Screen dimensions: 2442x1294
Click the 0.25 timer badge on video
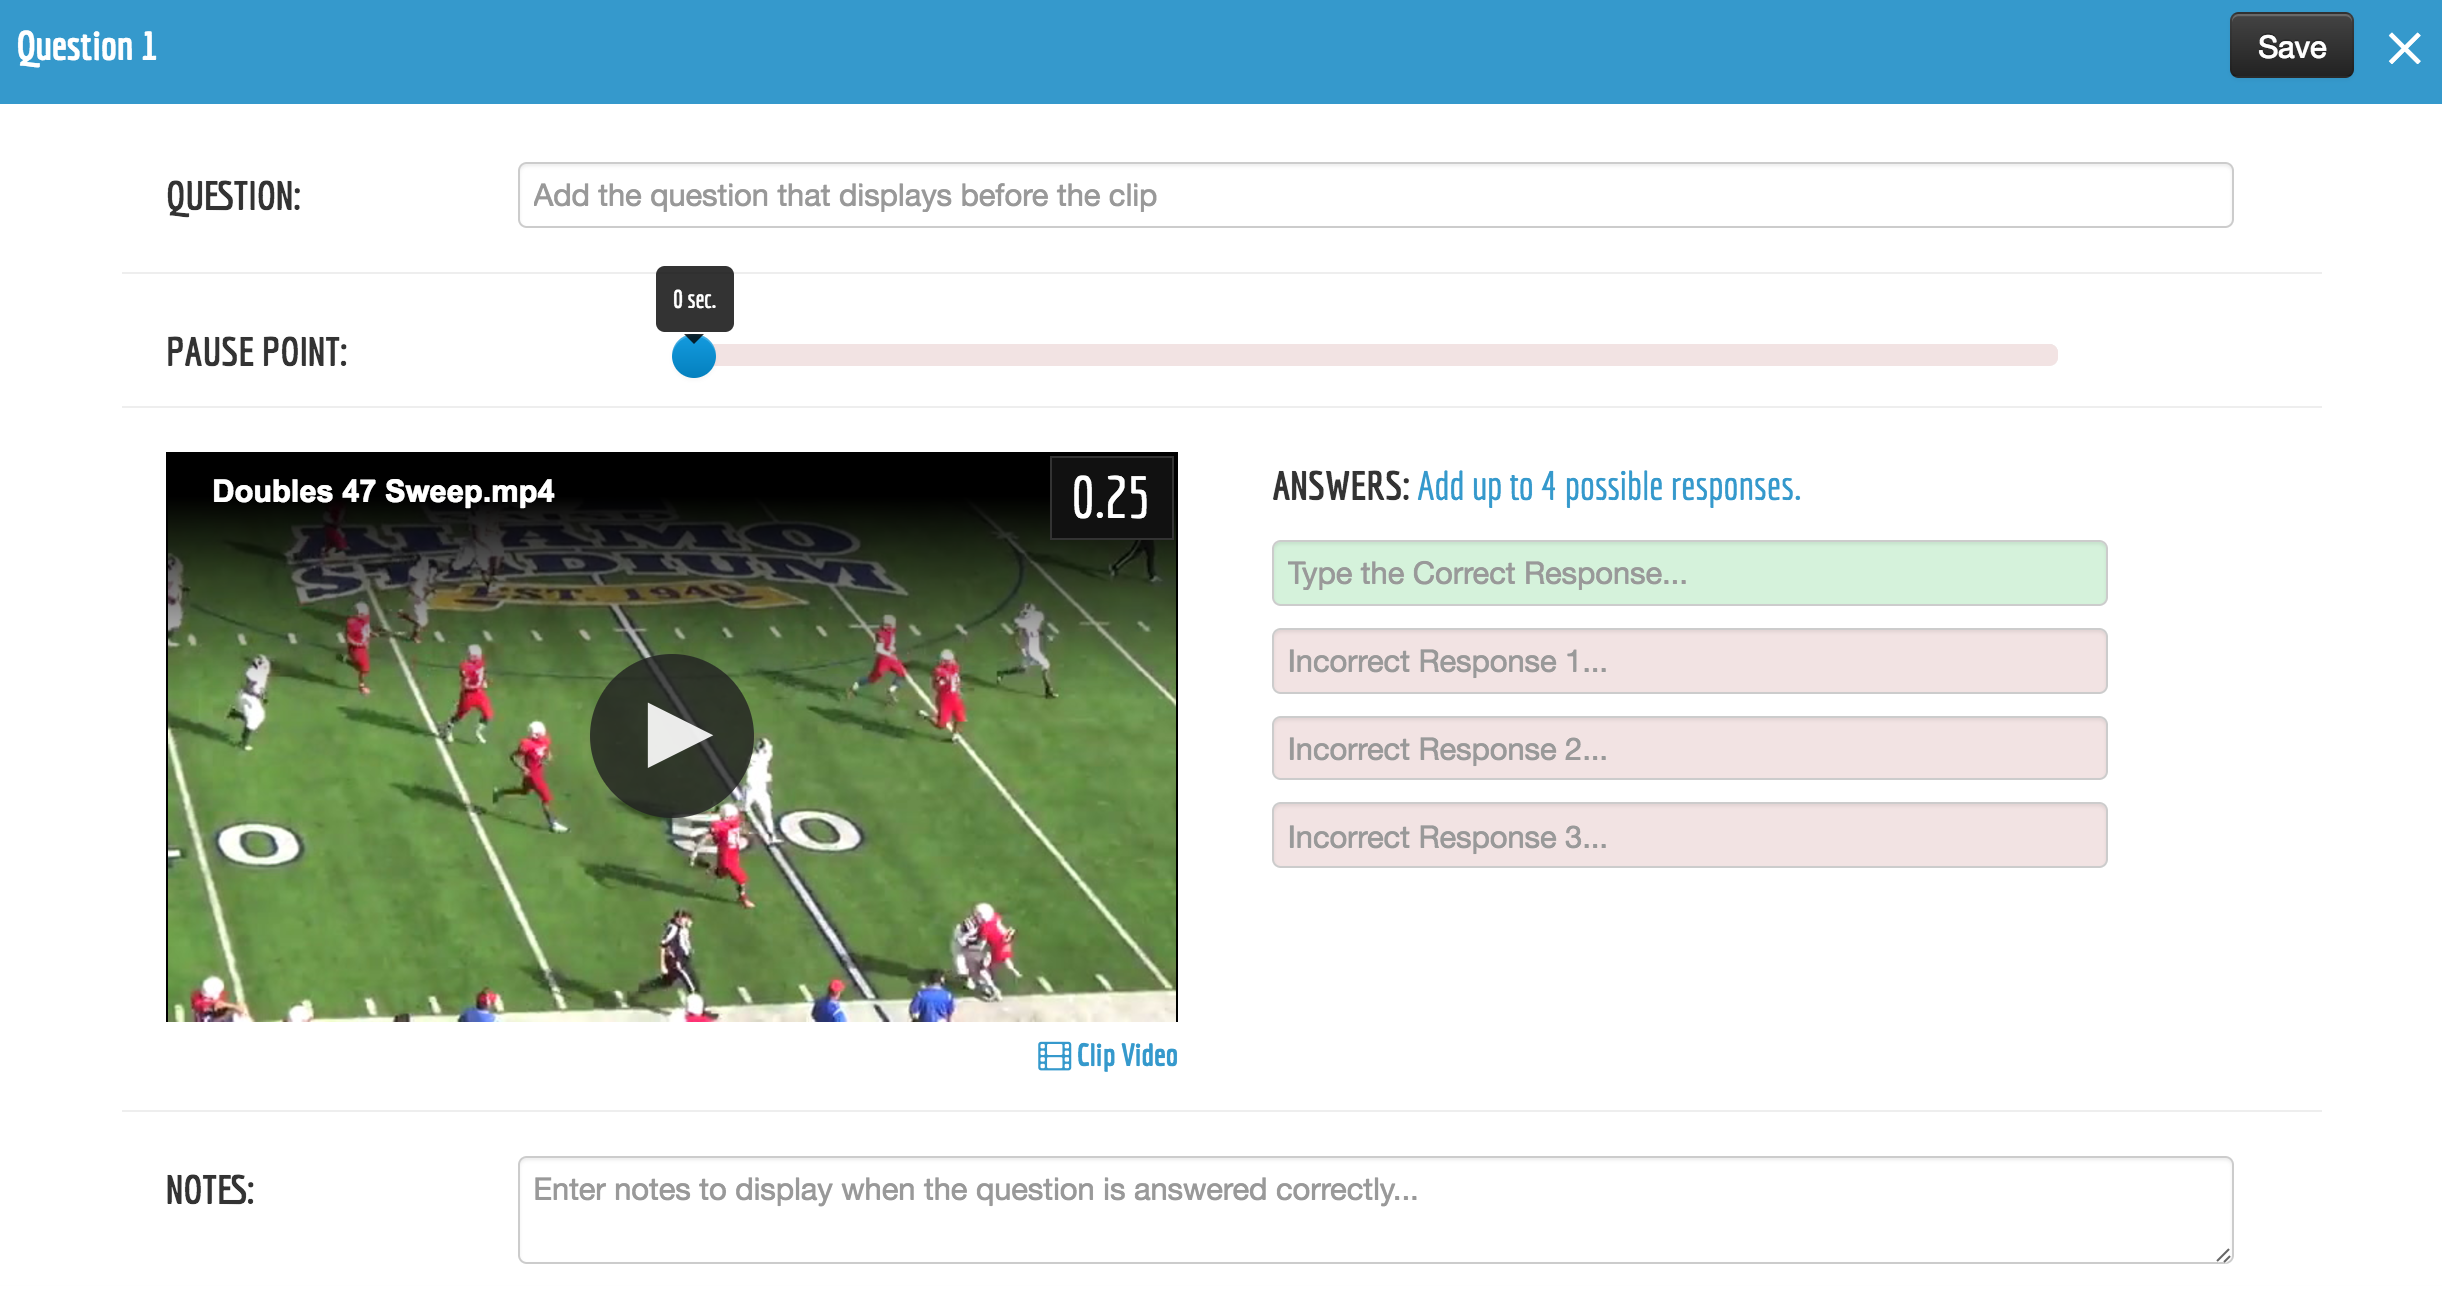pyautogui.click(x=1110, y=498)
